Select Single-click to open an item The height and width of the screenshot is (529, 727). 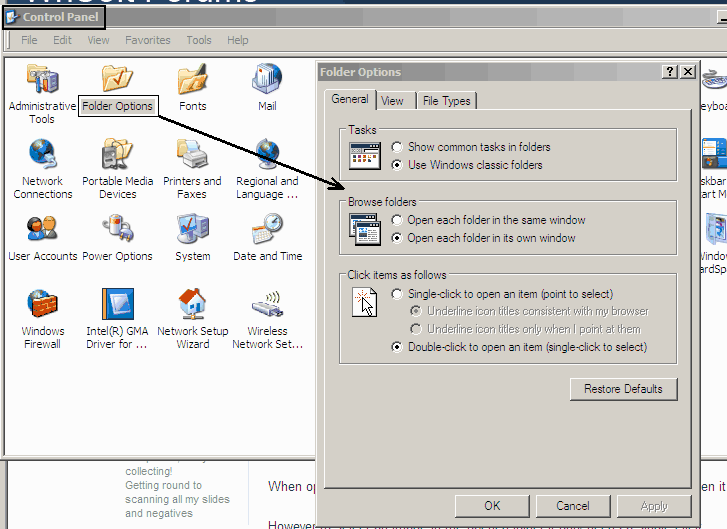(x=502, y=294)
